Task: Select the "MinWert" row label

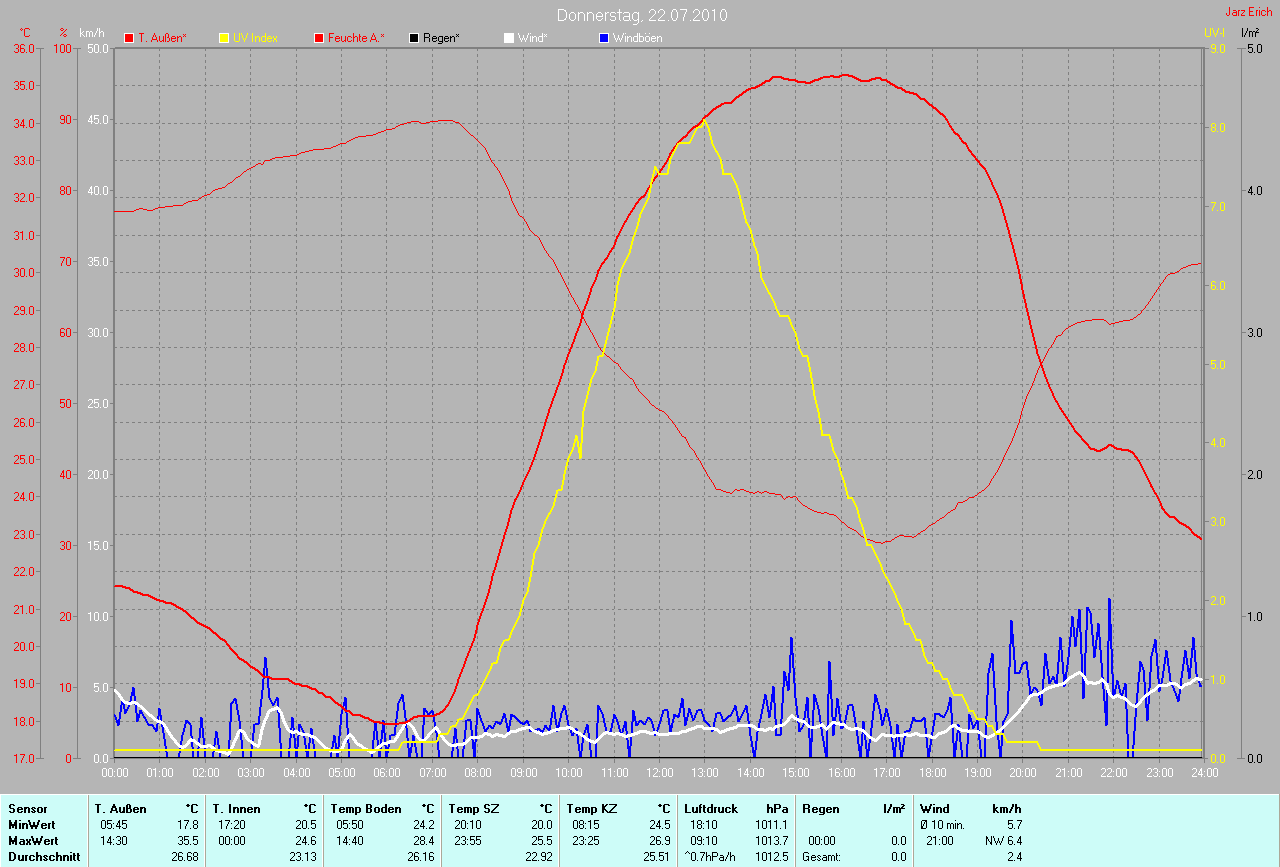Action: tap(32, 825)
